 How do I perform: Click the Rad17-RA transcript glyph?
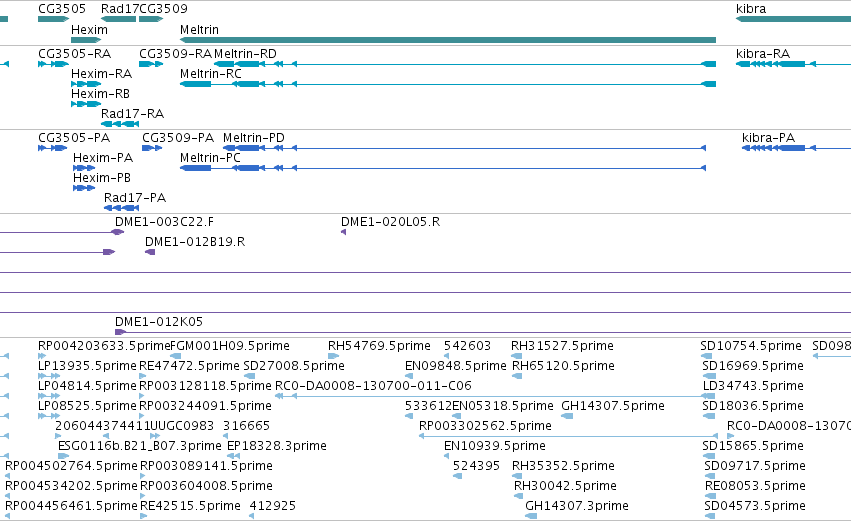tap(120, 124)
